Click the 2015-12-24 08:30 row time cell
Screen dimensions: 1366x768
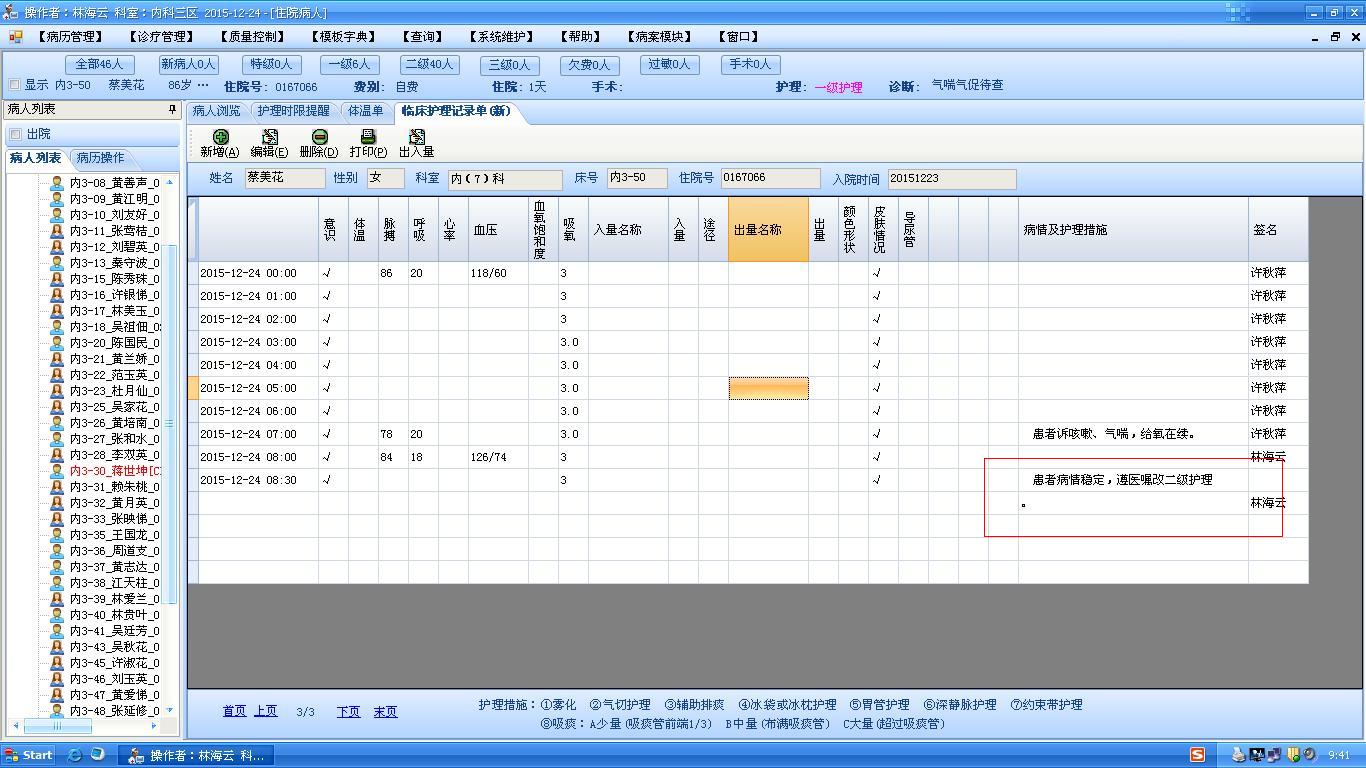257,480
